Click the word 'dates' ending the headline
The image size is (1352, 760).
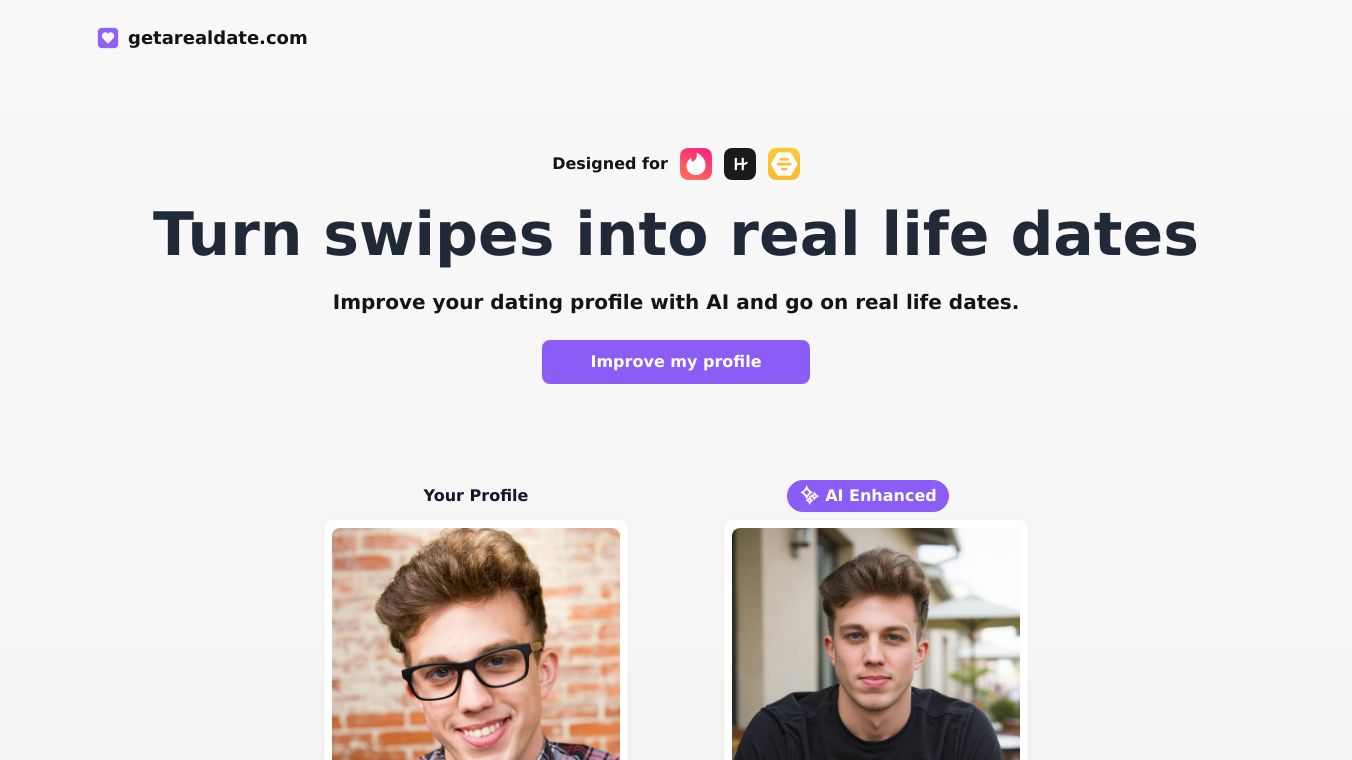(x=1104, y=234)
